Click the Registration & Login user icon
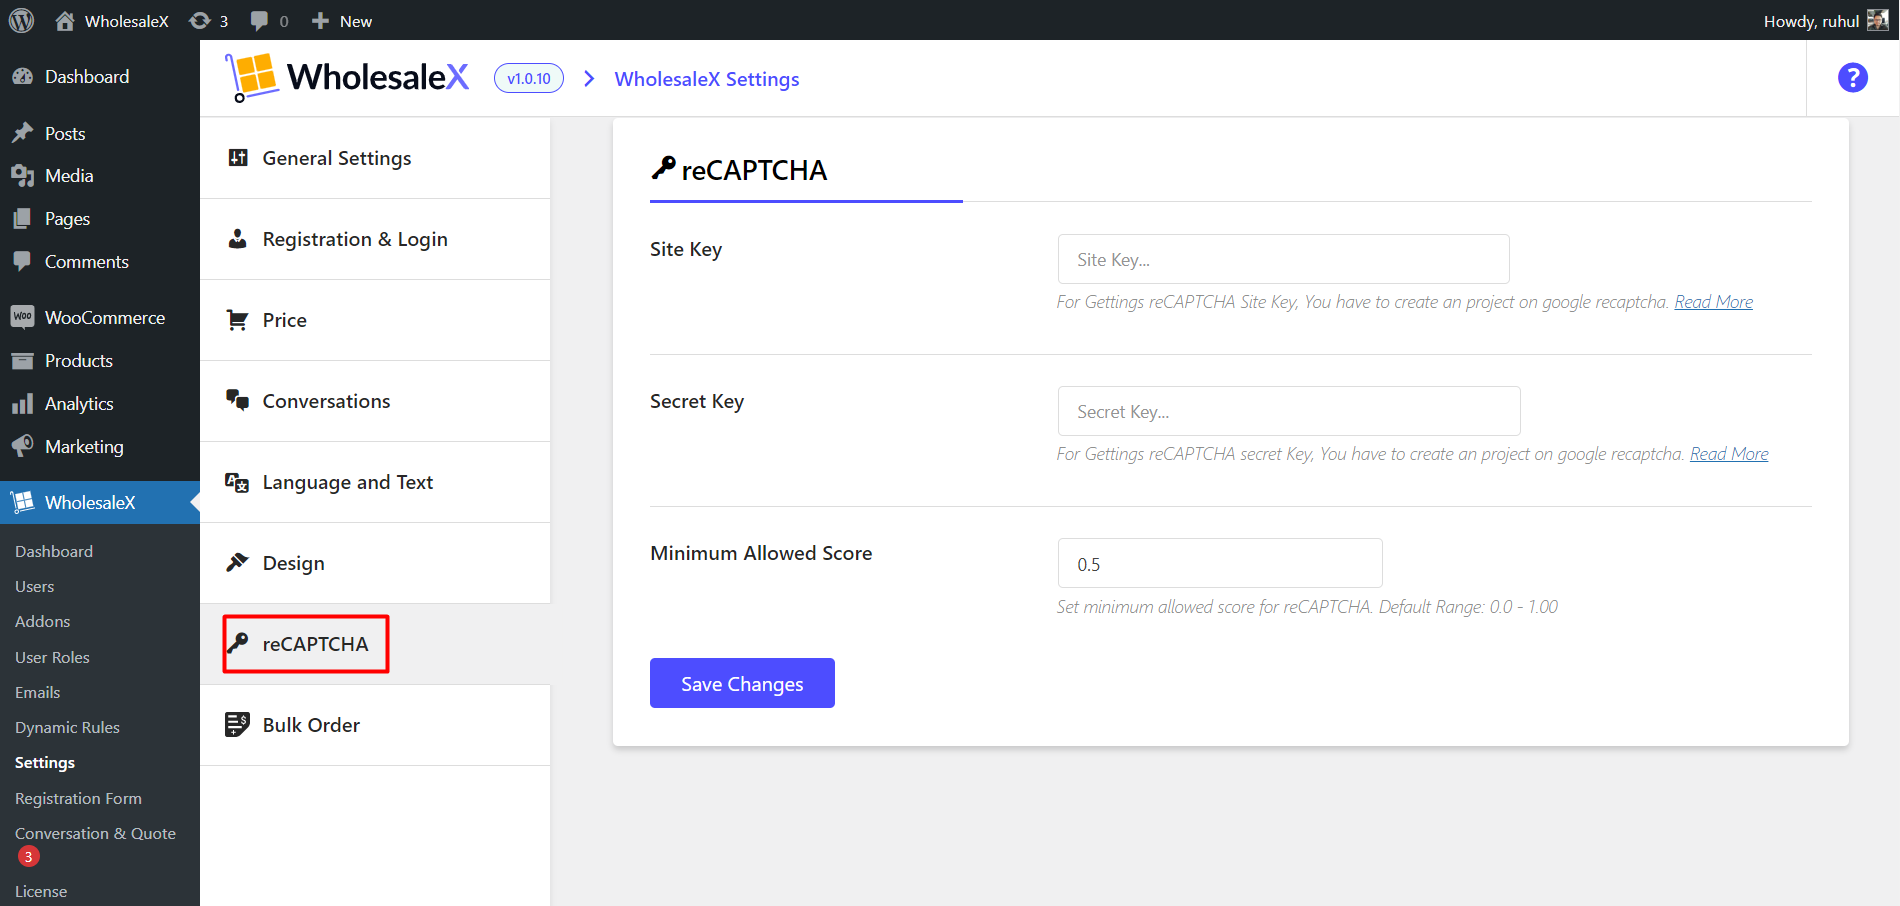Viewport: 1900px width, 906px height. click(x=238, y=239)
